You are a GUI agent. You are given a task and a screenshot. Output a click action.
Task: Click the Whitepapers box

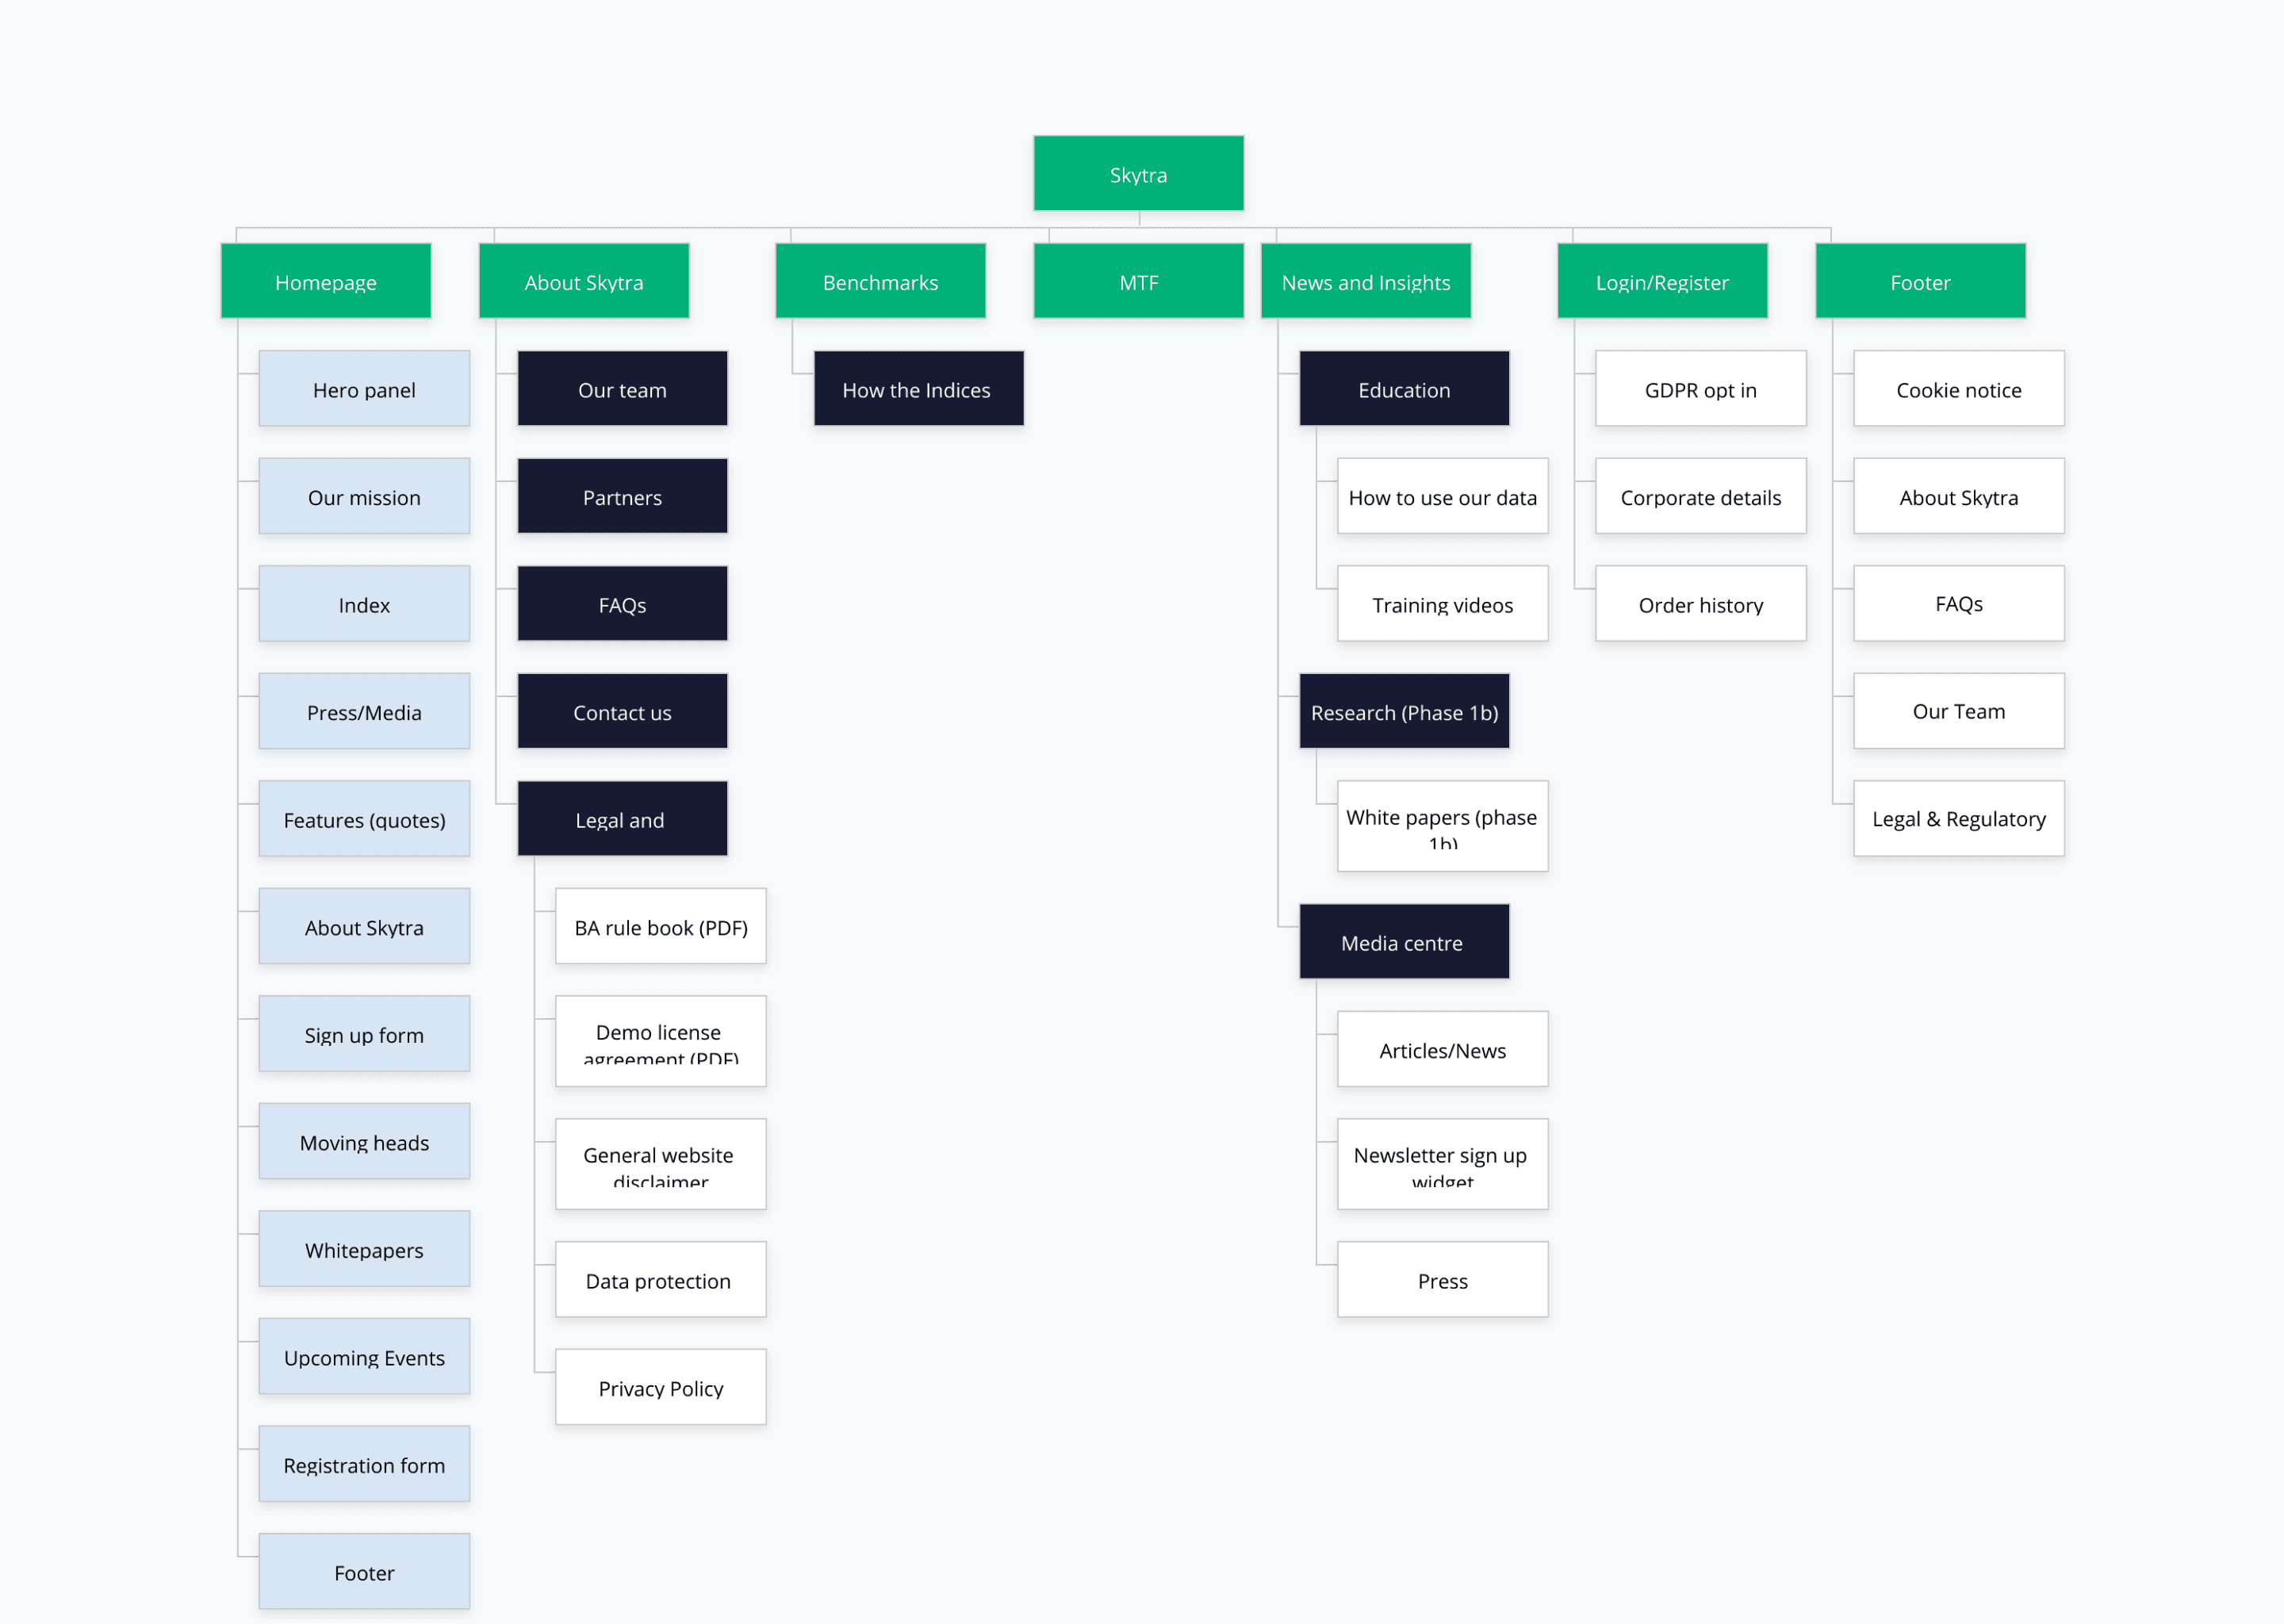pos(364,1249)
